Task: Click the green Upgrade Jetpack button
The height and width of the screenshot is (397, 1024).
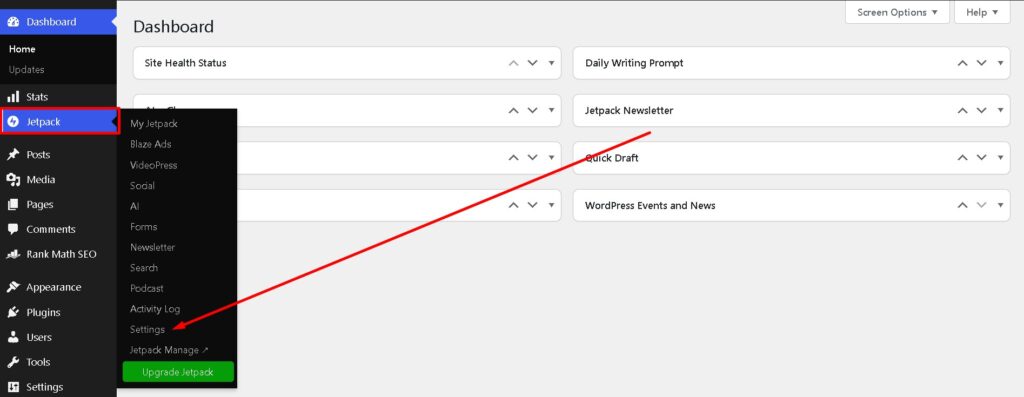Action: pyautogui.click(x=178, y=372)
